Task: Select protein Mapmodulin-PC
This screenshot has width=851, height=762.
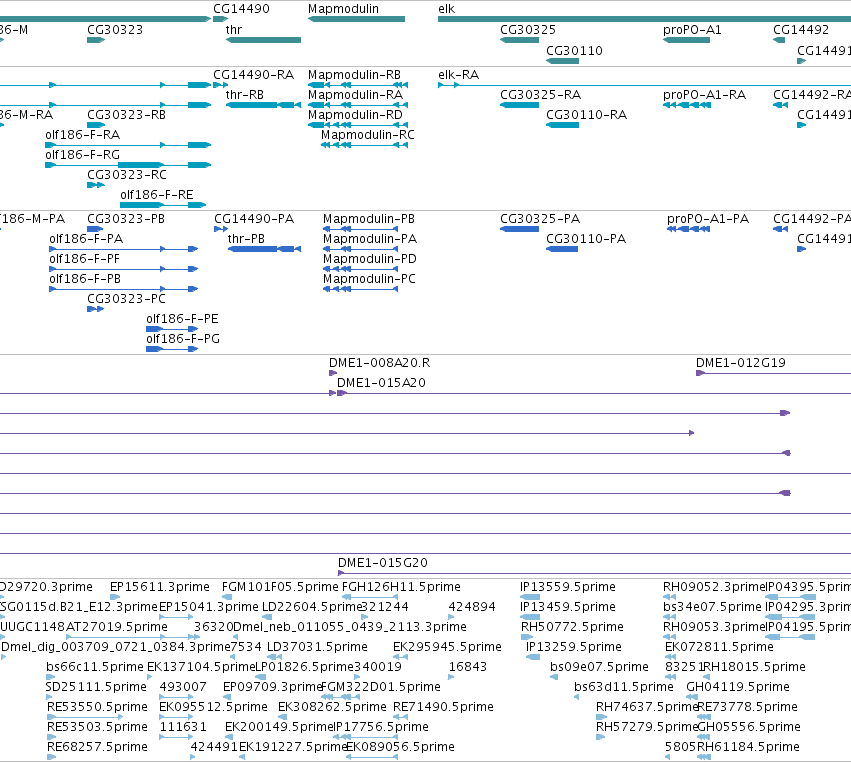Action: [369, 279]
